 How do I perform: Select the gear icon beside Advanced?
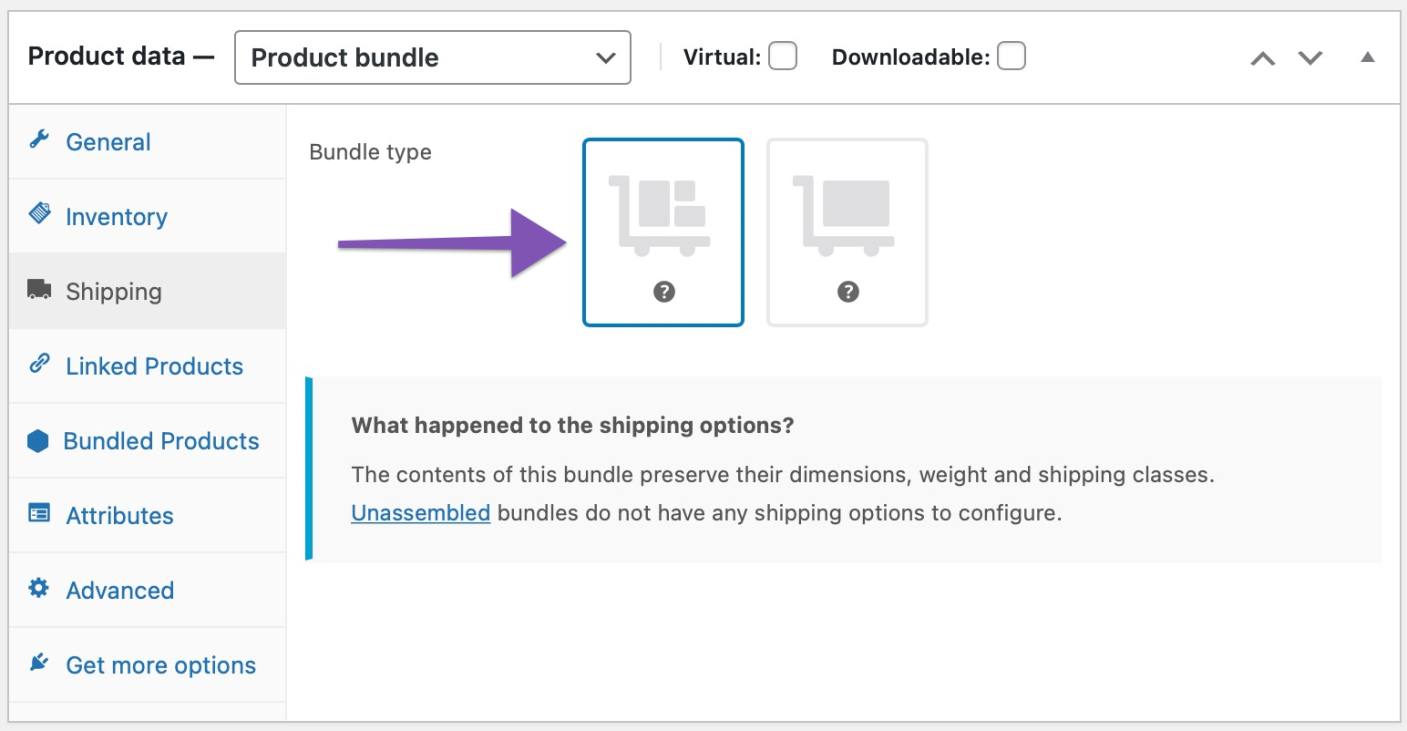(38, 590)
